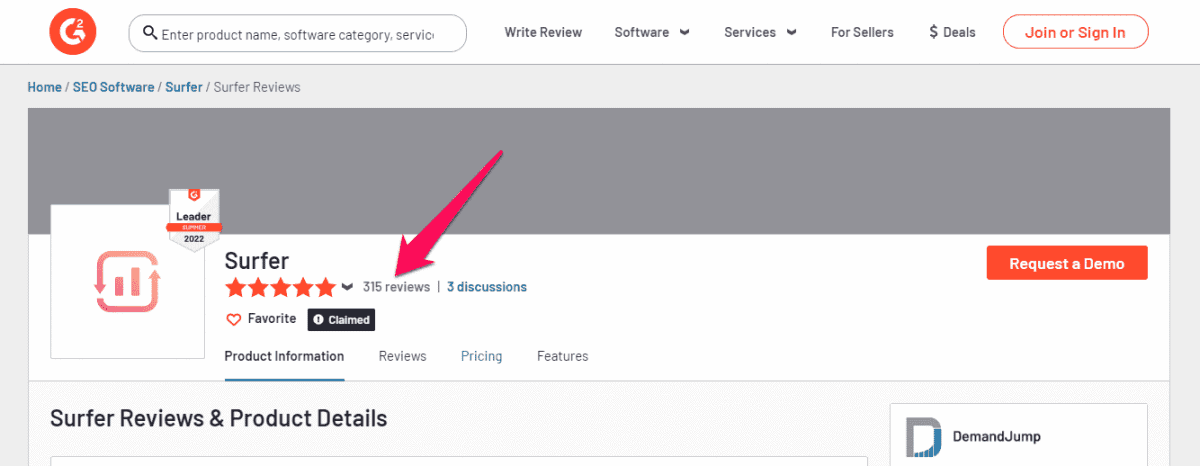
Task: Click Join or Sign In button
Action: (x=1075, y=32)
